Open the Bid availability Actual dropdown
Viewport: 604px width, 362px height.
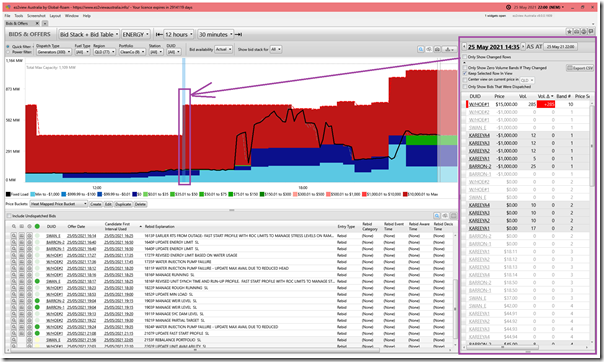(x=223, y=49)
